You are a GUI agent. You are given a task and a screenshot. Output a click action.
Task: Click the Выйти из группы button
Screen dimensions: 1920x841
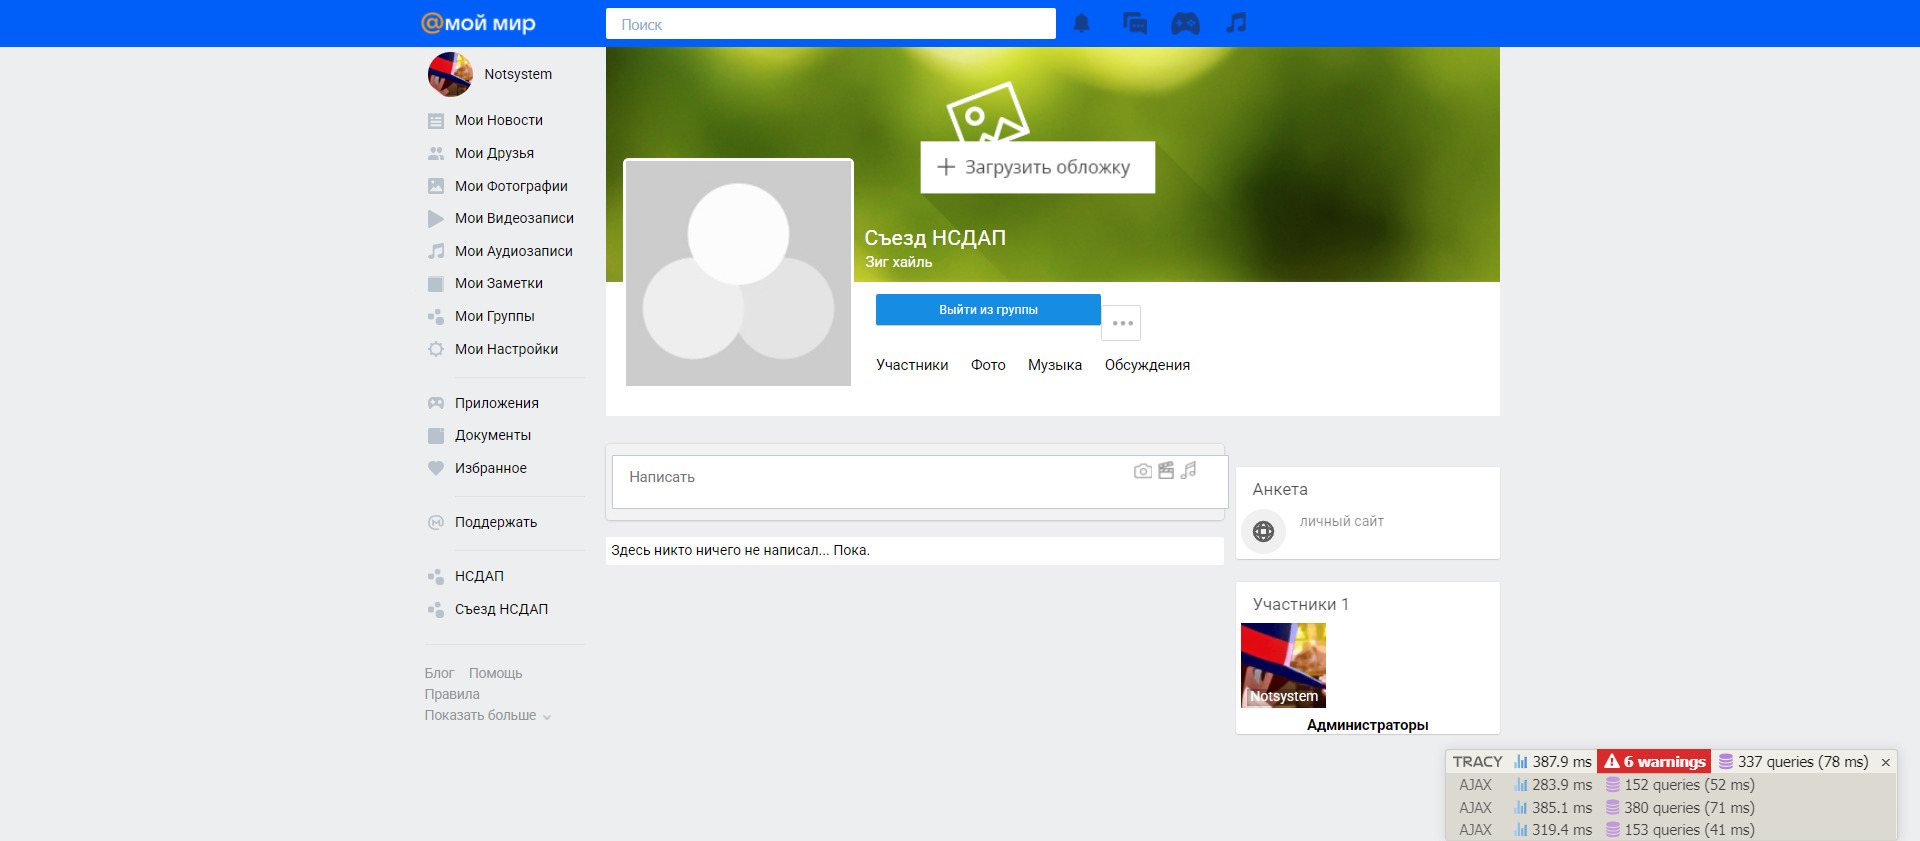click(988, 310)
